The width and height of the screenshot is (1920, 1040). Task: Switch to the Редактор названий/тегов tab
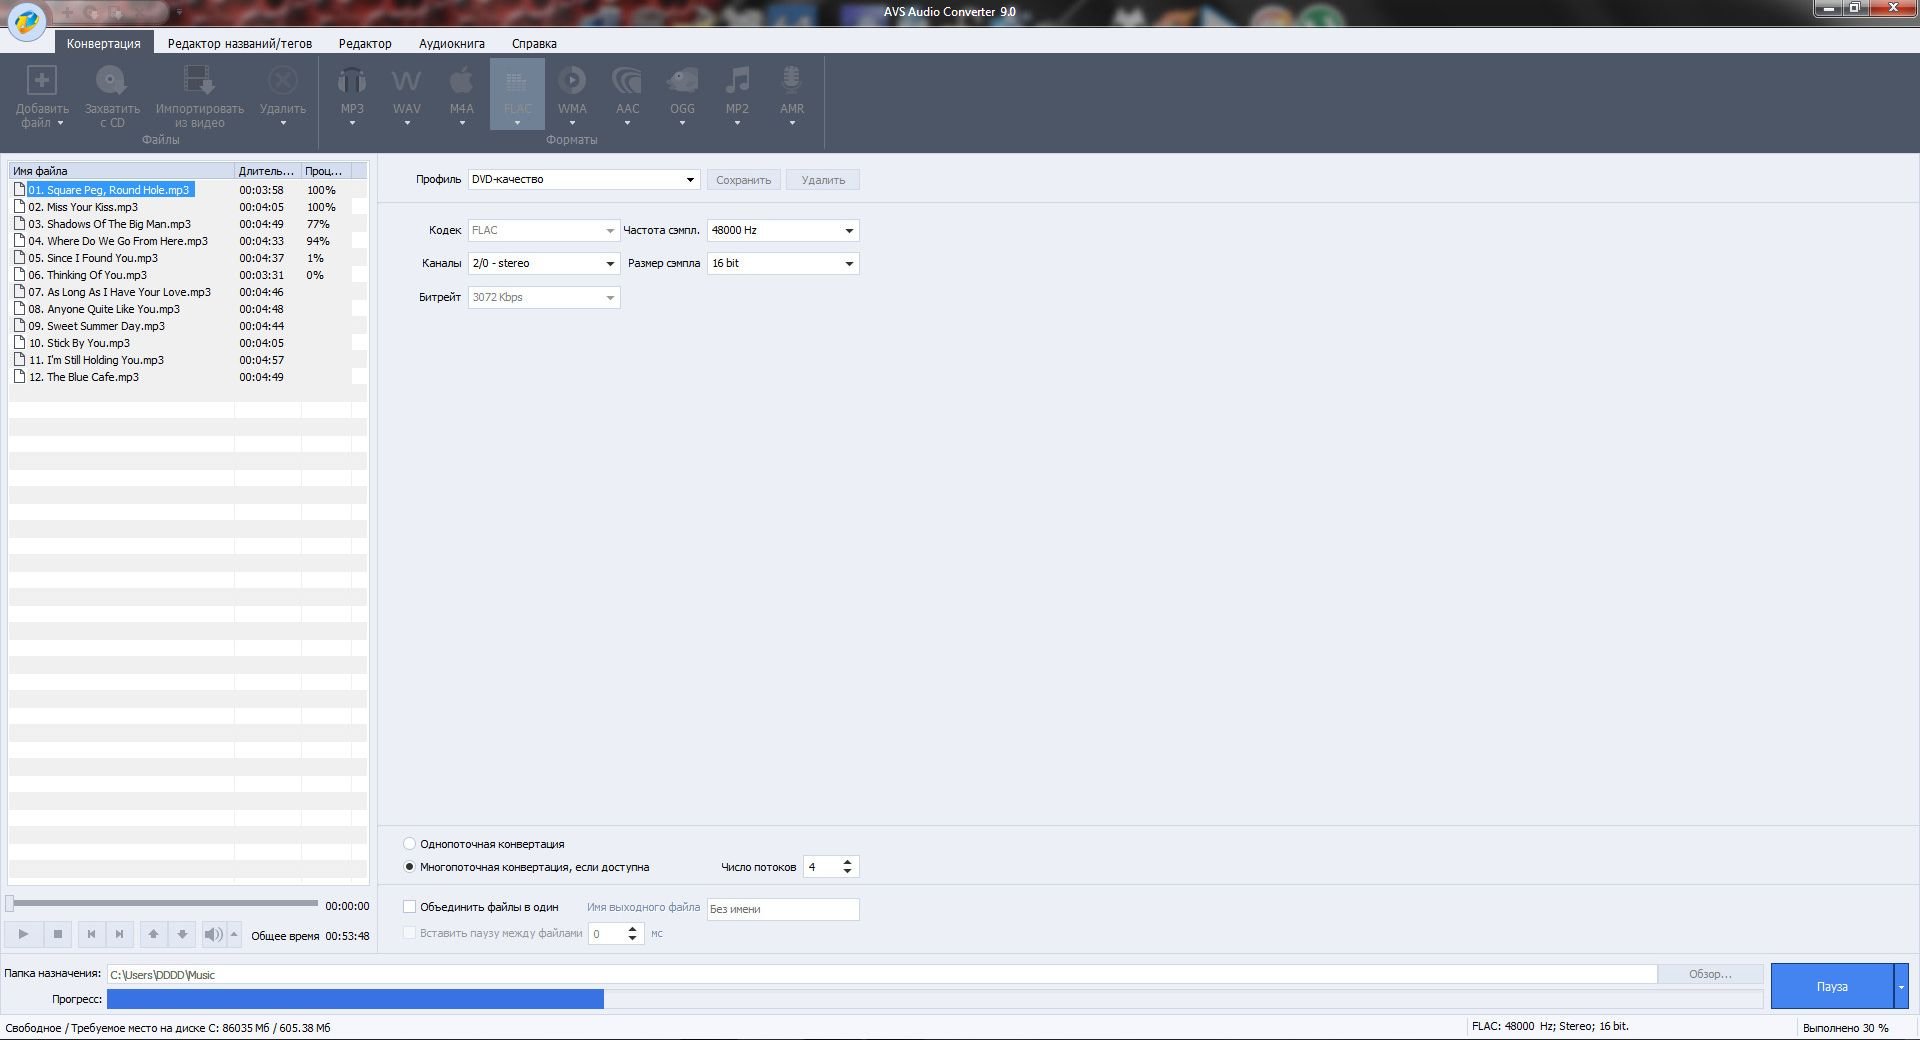[239, 44]
